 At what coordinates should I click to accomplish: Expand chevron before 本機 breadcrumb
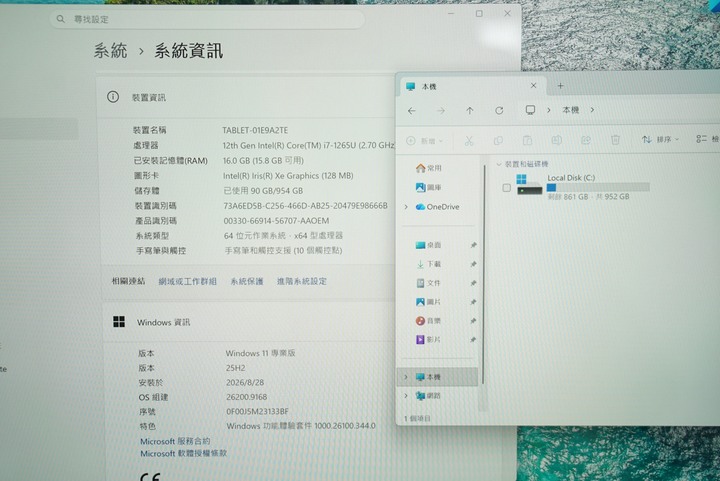[549, 110]
